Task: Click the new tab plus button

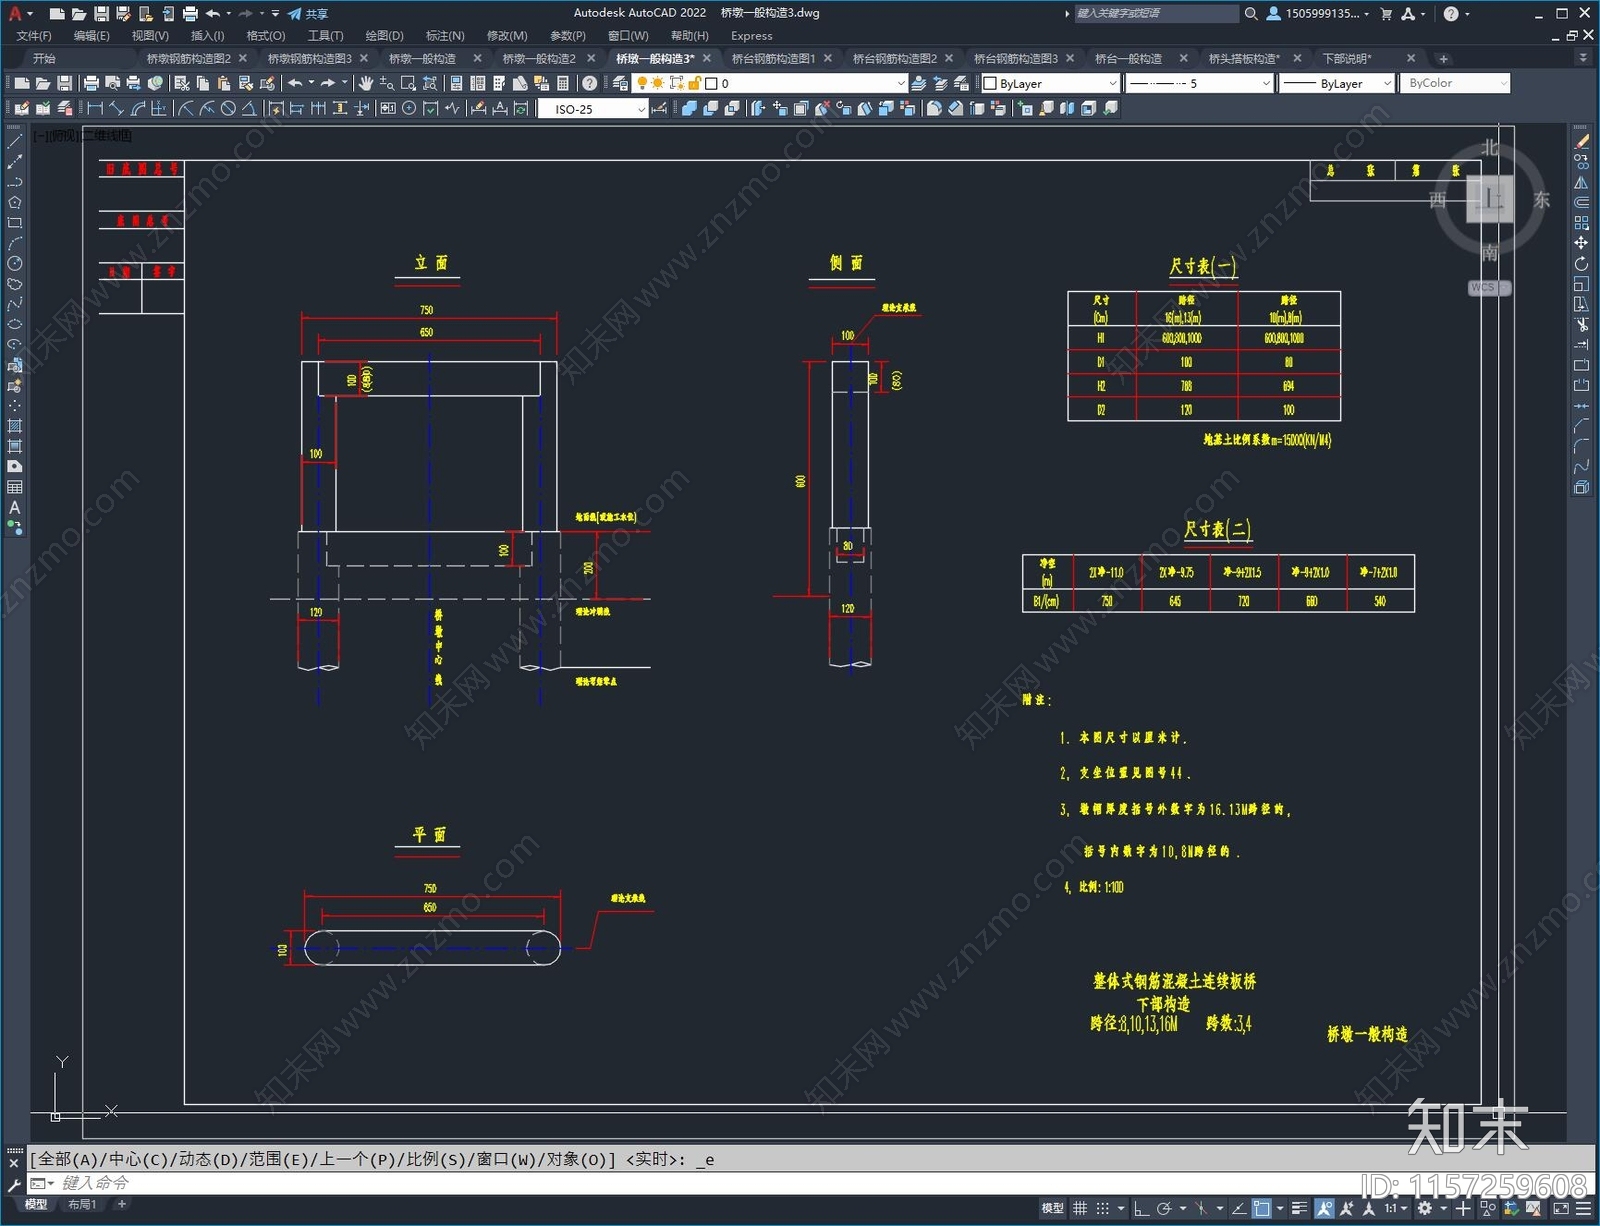Action: (1443, 59)
